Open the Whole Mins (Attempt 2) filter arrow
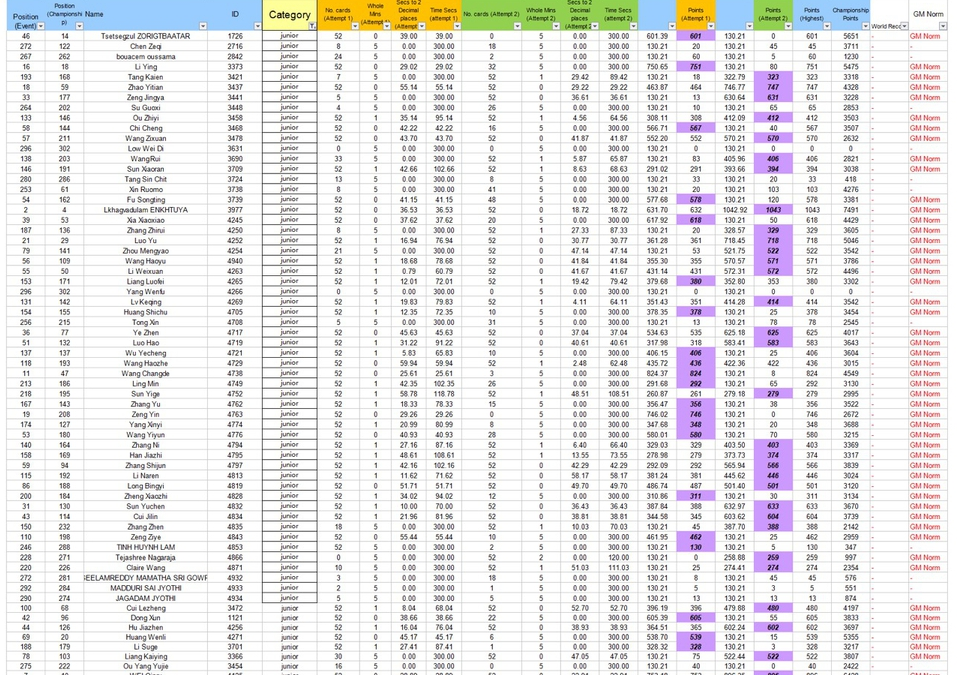This screenshot has width=957, height=675. (556, 26)
